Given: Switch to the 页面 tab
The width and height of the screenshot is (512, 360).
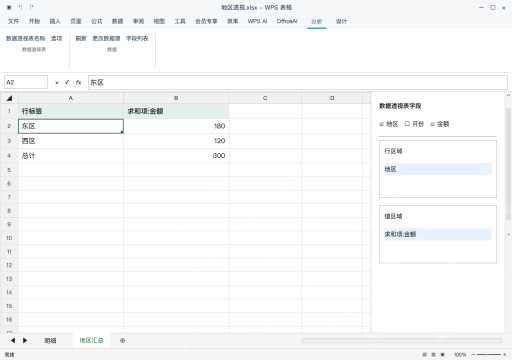Looking at the screenshot, I should point(76,21).
